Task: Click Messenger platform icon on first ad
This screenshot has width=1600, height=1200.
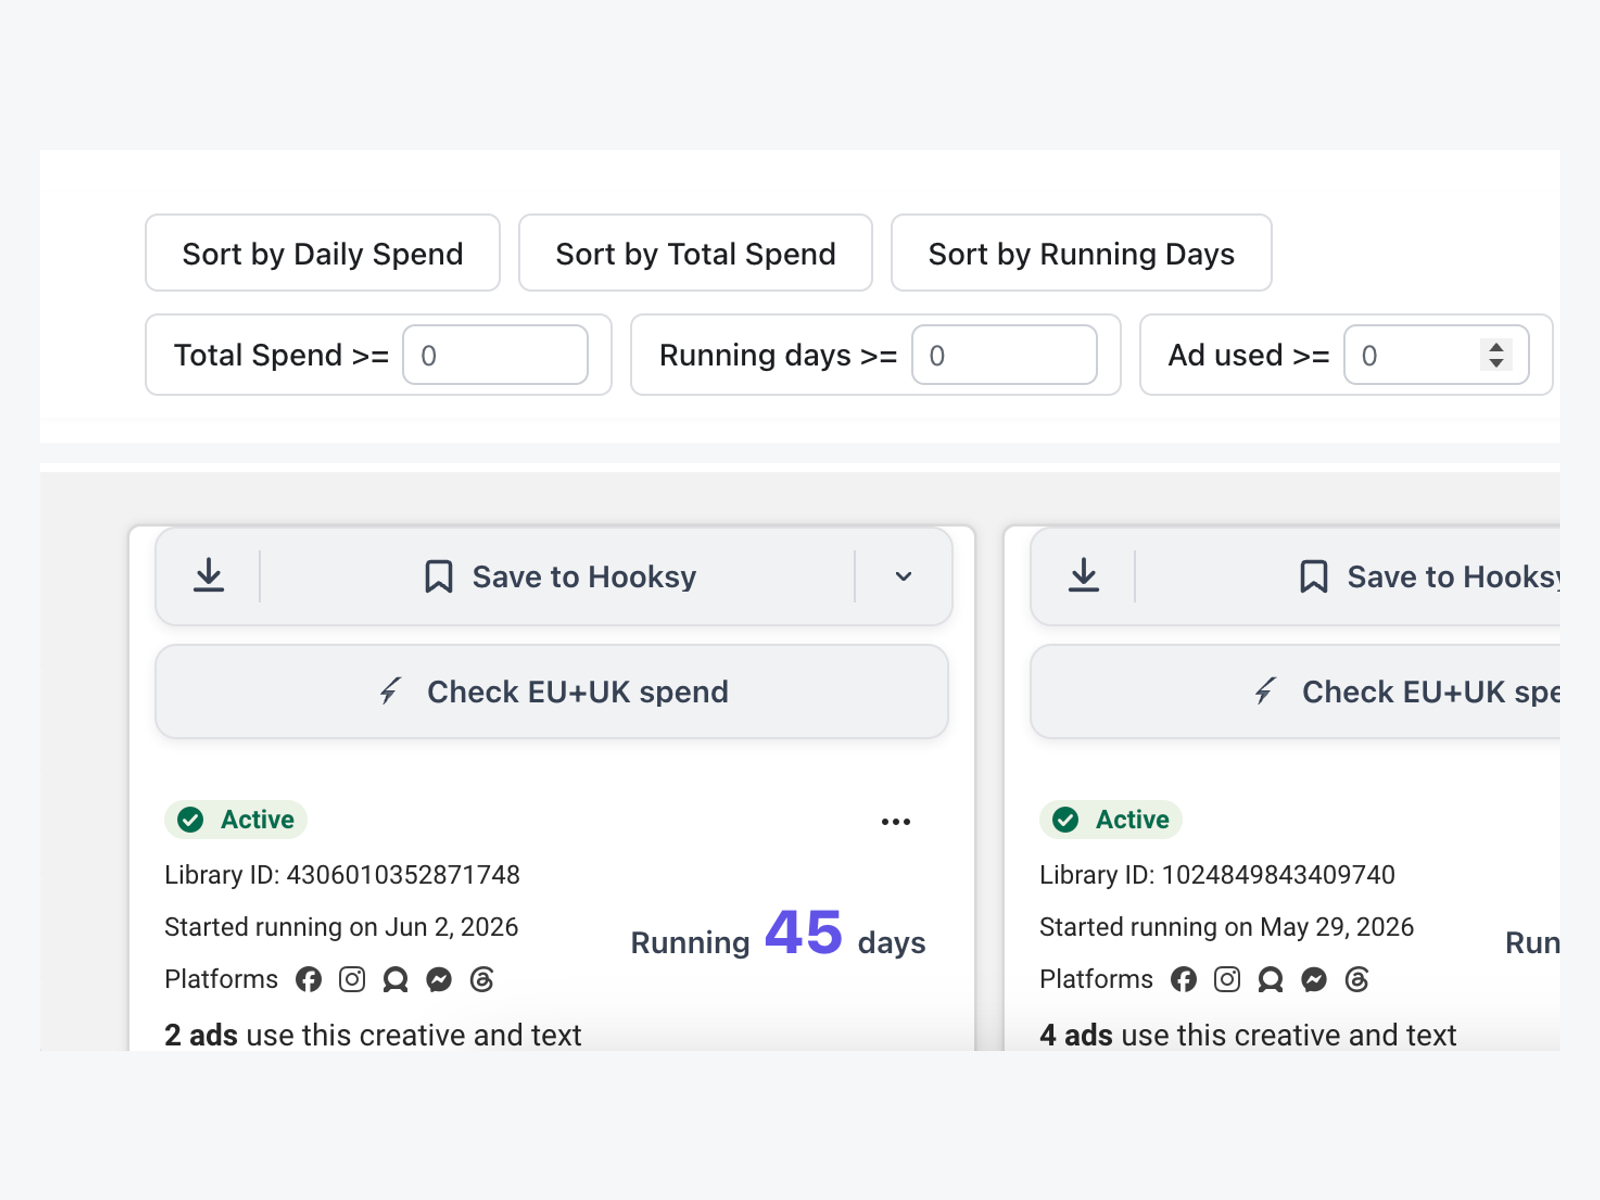Action: pyautogui.click(x=439, y=979)
